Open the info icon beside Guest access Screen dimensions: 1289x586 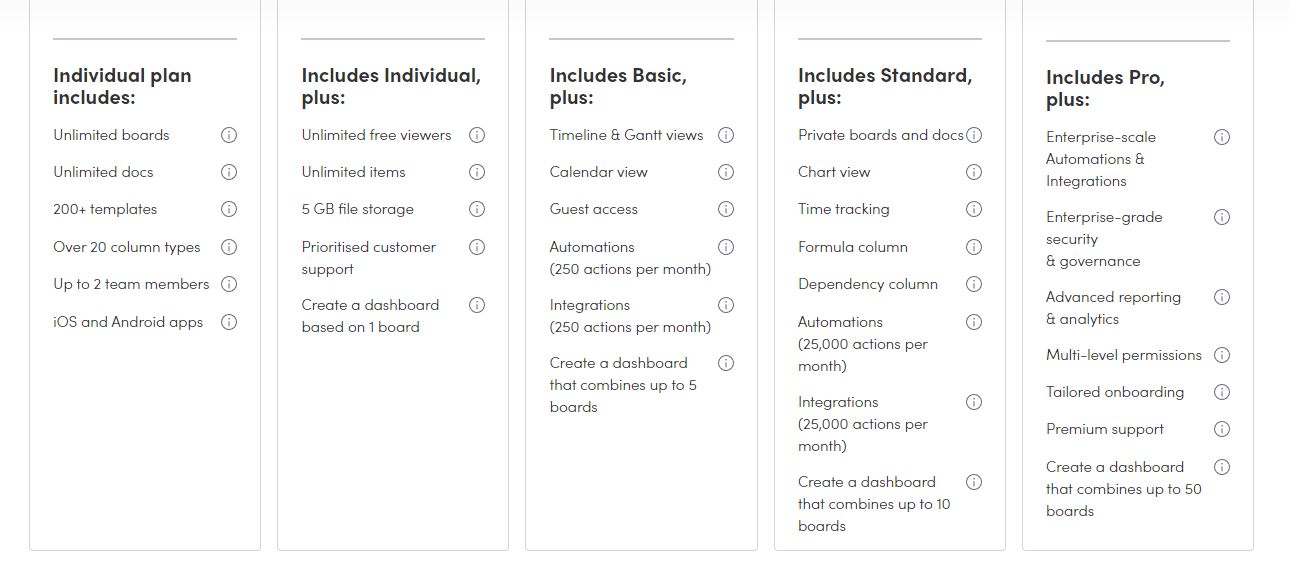pos(726,209)
